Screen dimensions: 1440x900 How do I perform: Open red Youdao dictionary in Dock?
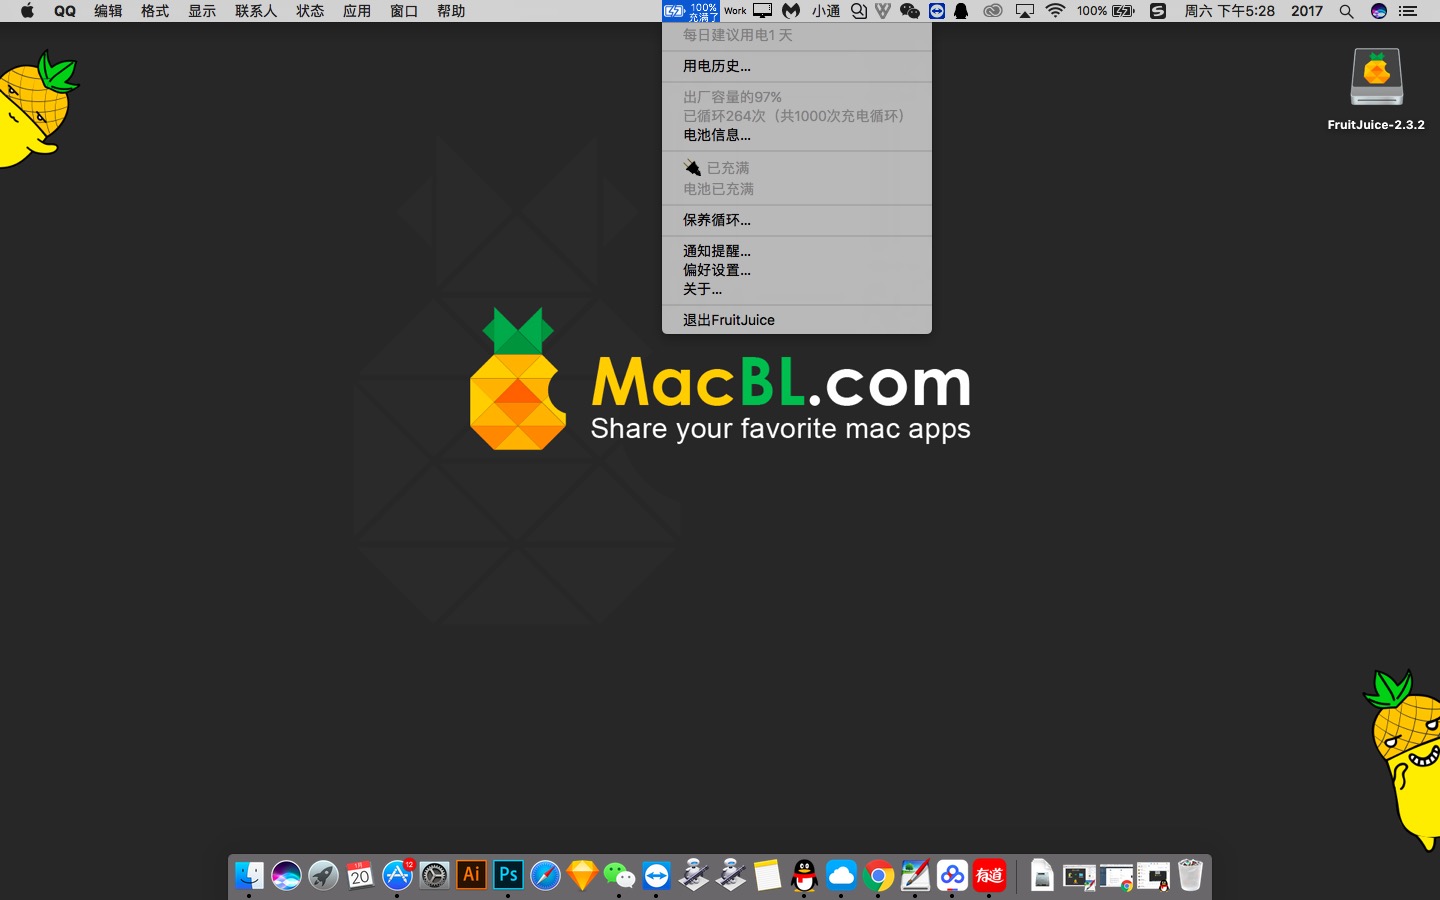tap(989, 876)
